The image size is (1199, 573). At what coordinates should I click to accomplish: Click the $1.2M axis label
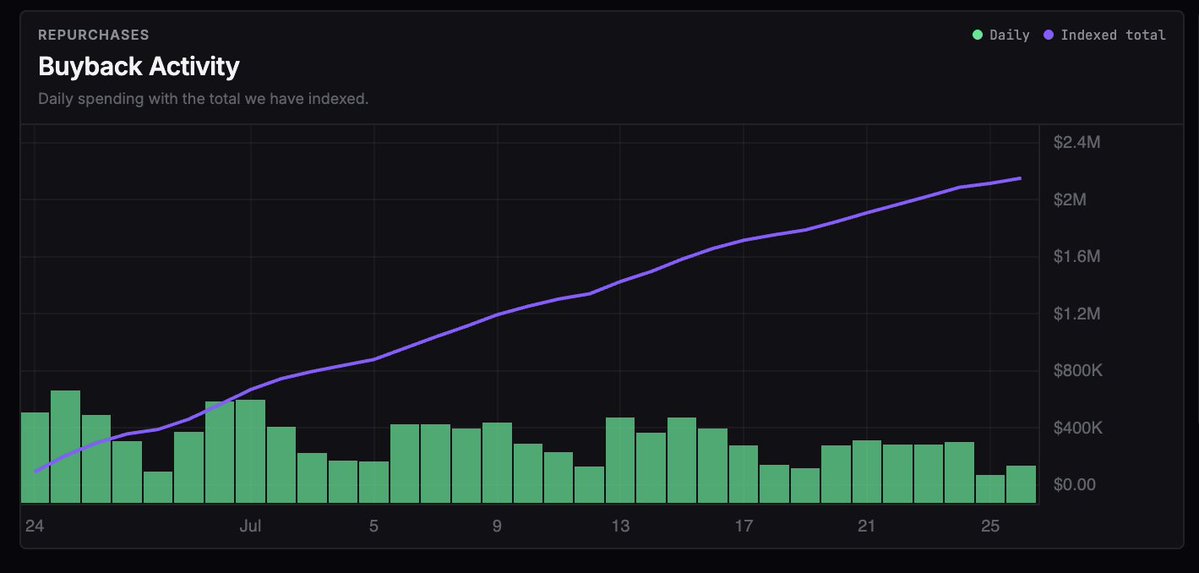click(1076, 314)
